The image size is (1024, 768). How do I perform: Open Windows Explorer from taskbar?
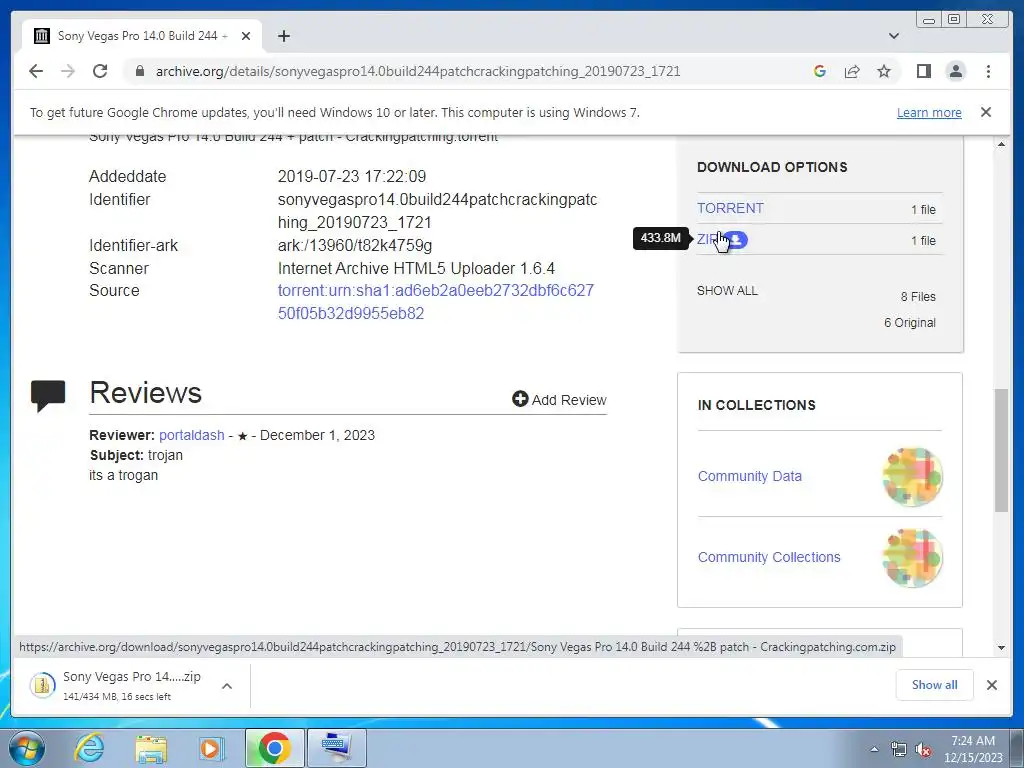151,748
